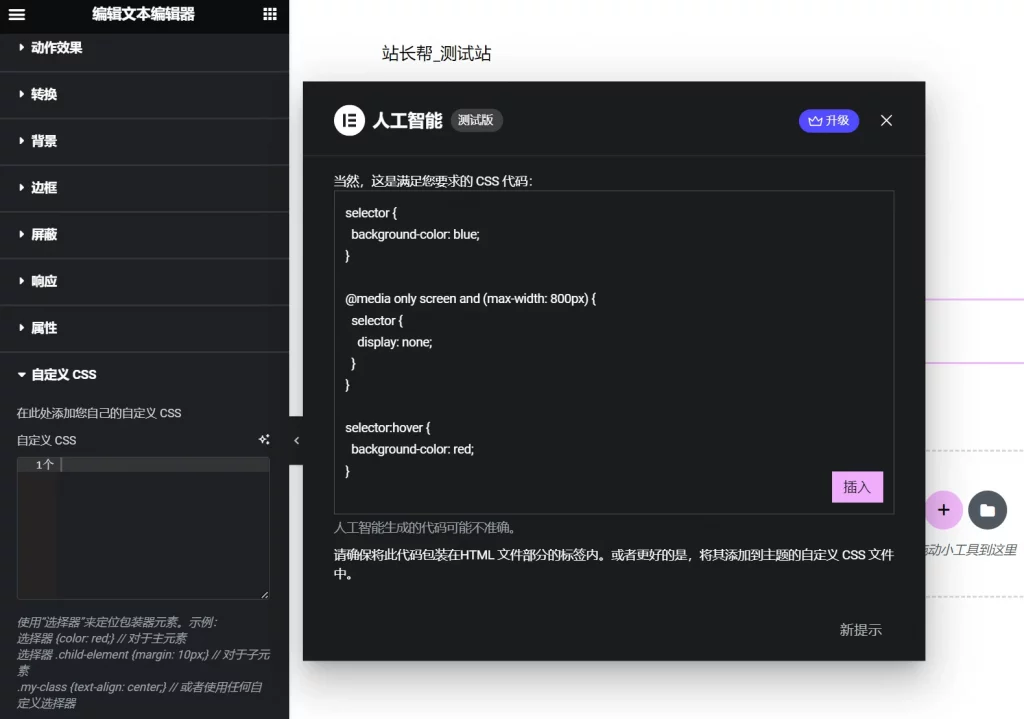
Task: Click the Elementor logo in AI dialog
Action: pyautogui.click(x=349, y=120)
